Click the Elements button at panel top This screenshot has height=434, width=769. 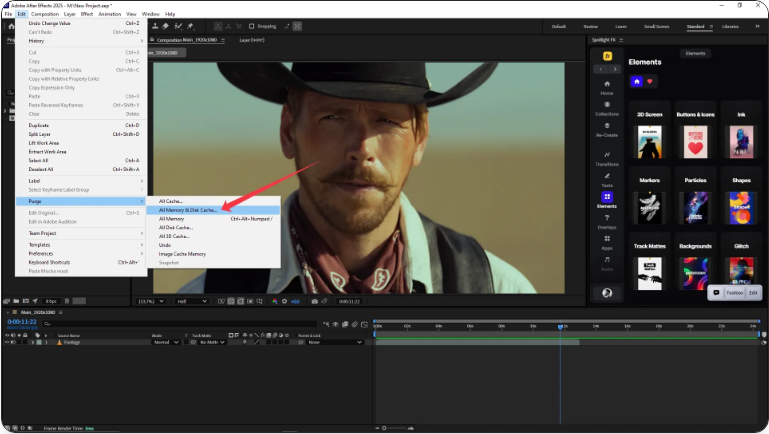pos(695,52)
